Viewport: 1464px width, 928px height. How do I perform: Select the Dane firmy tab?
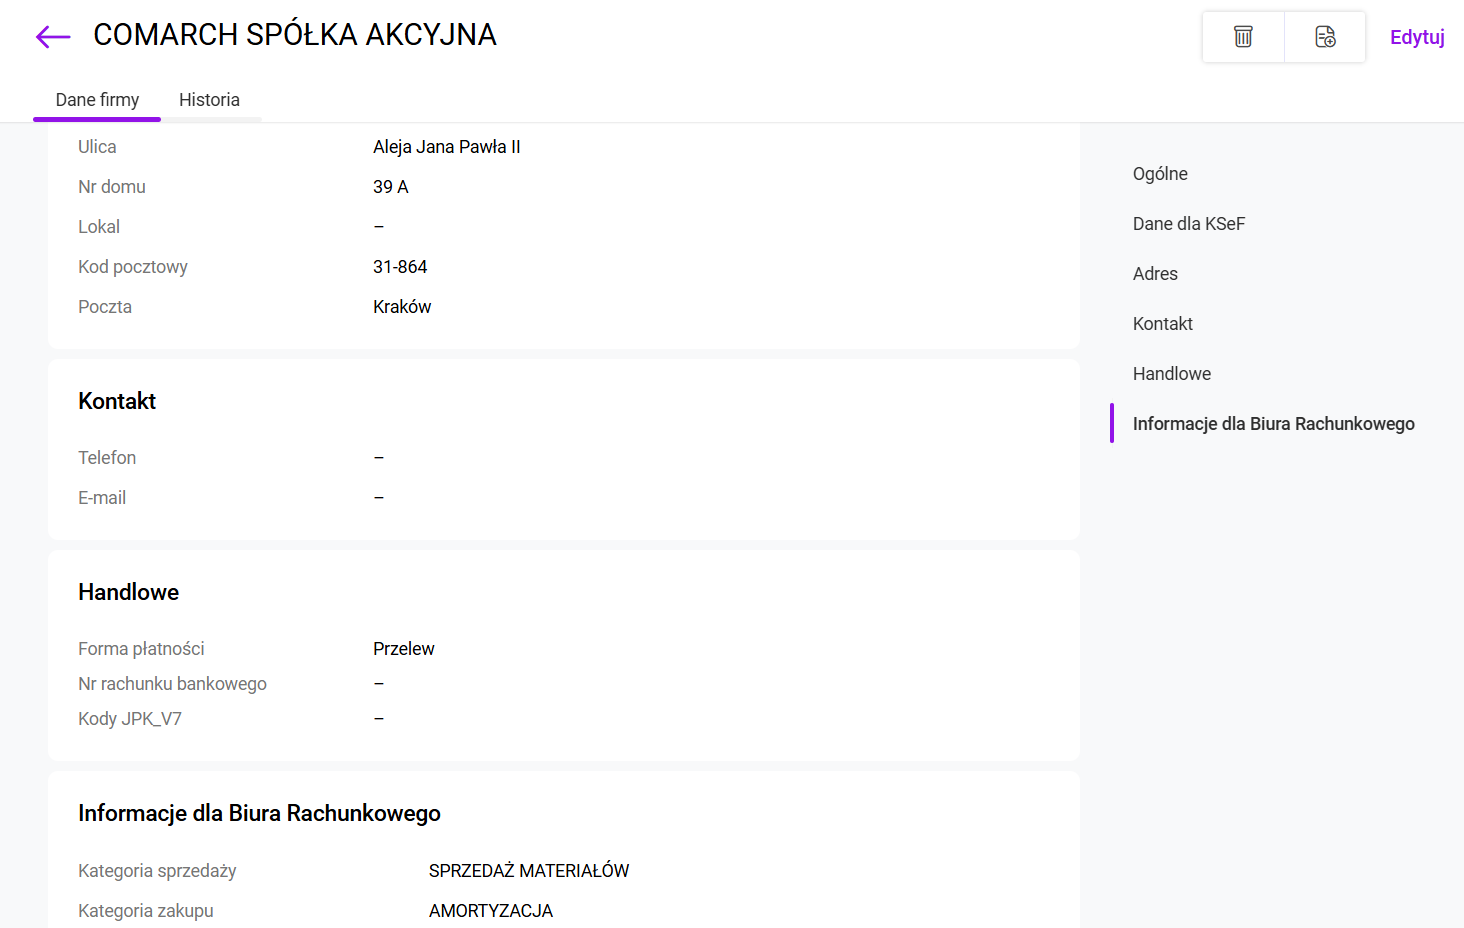(x=97, y=100)
